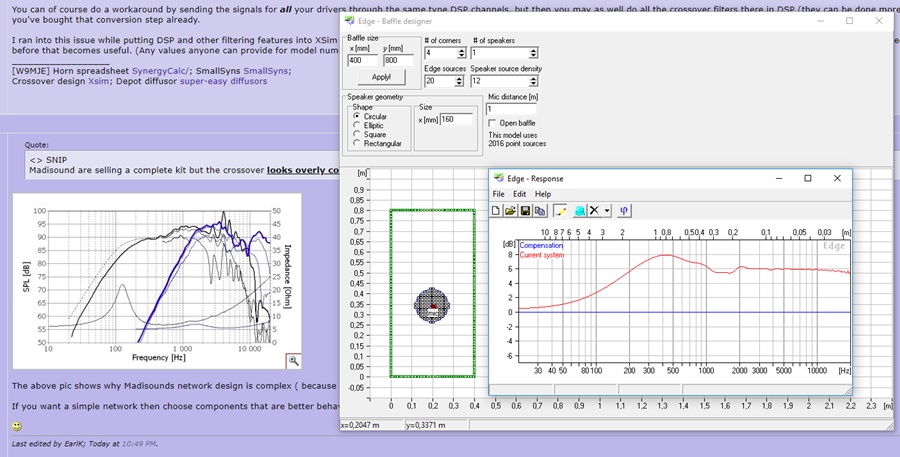This screenshot has height=457, width=900.
Task: Click the bold 'looks overly' text in quote
Action: (x=297, y=171)
